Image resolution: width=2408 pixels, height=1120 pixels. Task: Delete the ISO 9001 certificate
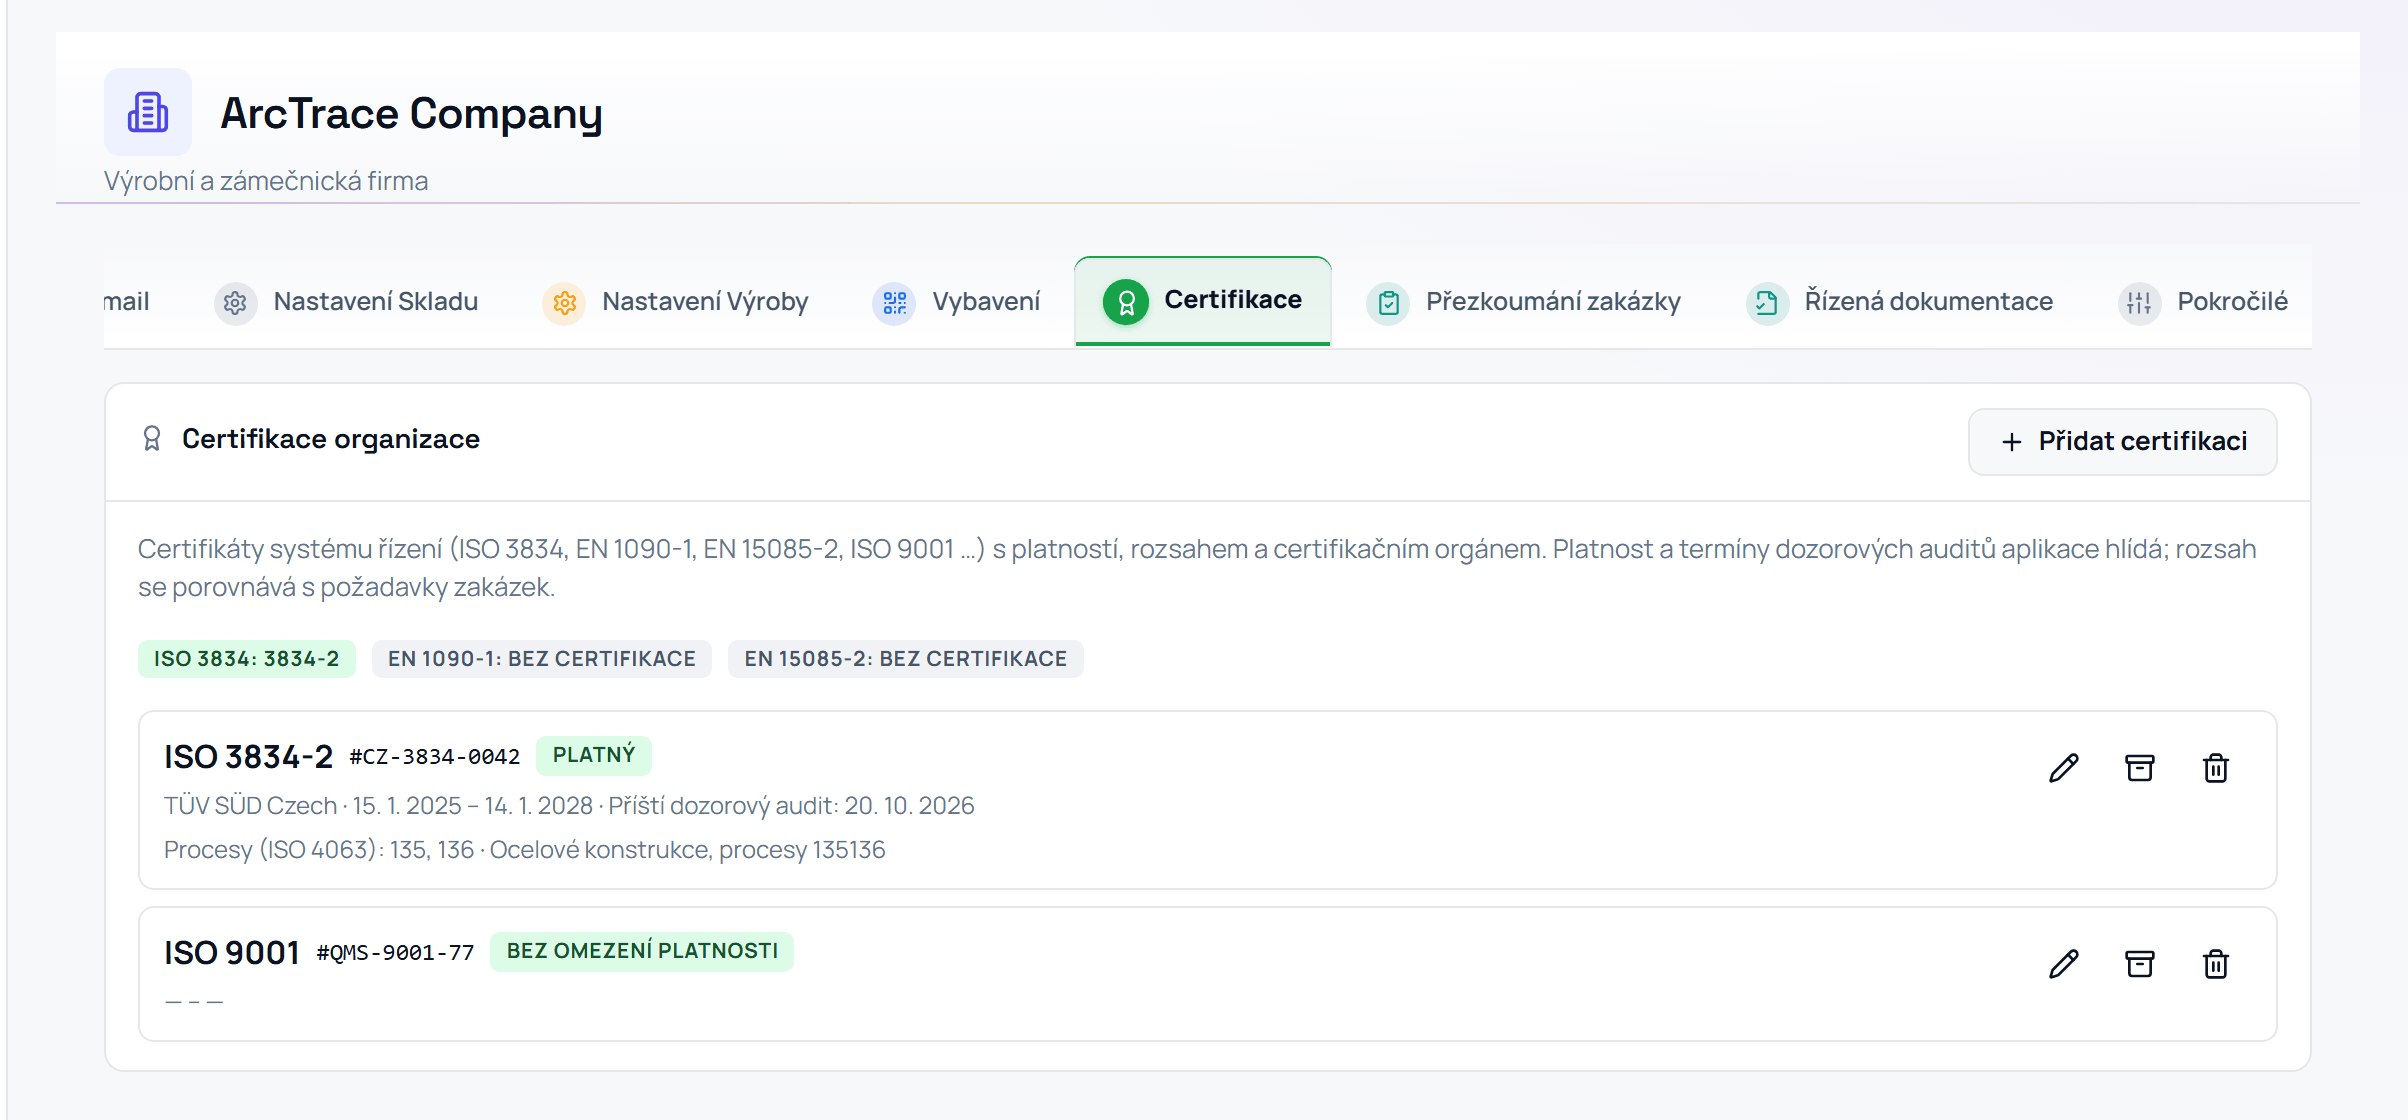coord(2215,964)
